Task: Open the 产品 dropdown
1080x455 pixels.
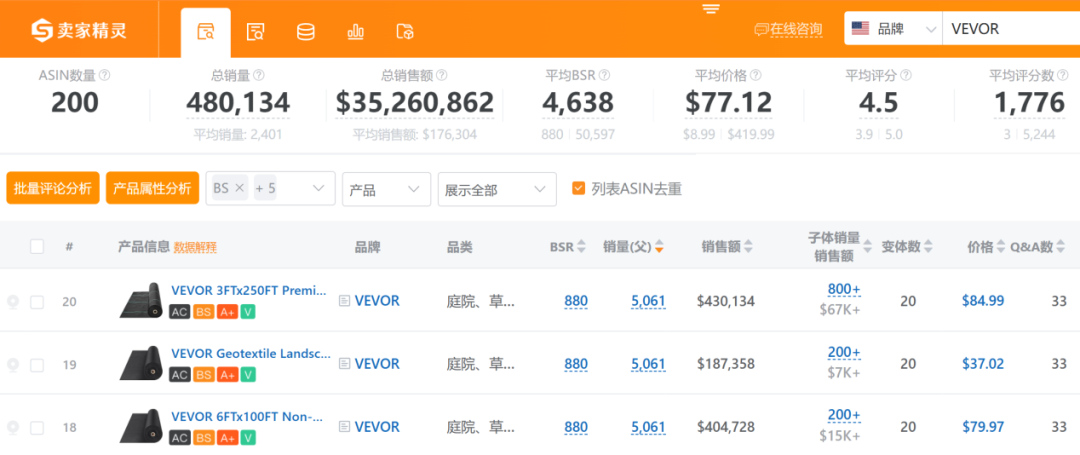Action: click(386, 189)
